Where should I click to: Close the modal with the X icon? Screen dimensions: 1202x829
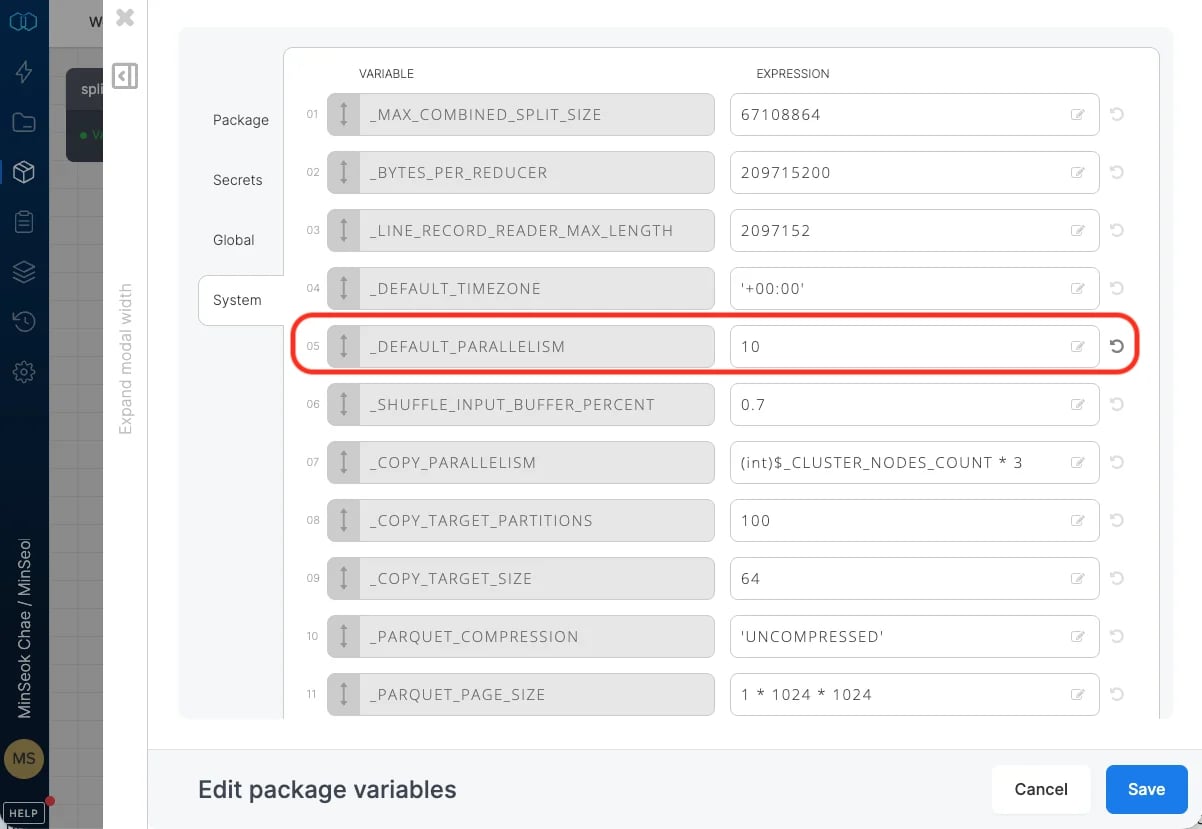coord(125,17)
